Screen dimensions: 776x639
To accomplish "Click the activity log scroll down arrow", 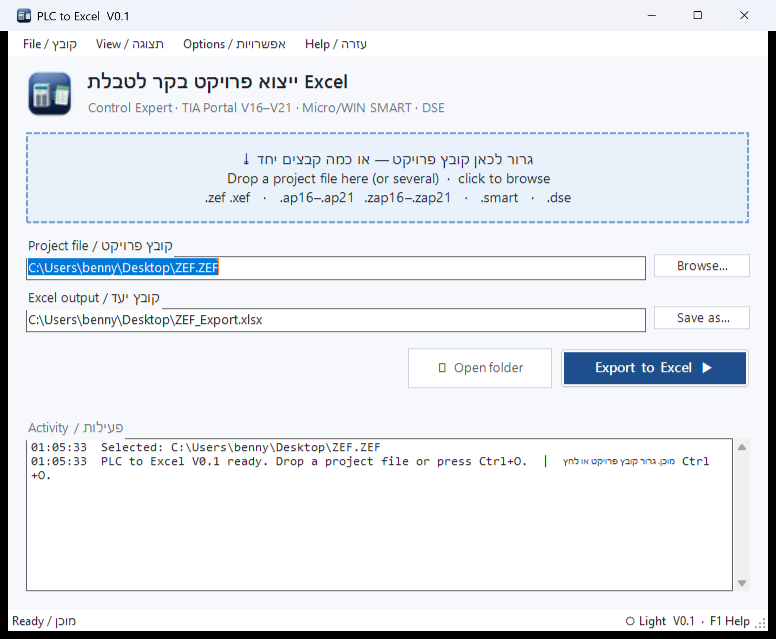I will 742,583.
